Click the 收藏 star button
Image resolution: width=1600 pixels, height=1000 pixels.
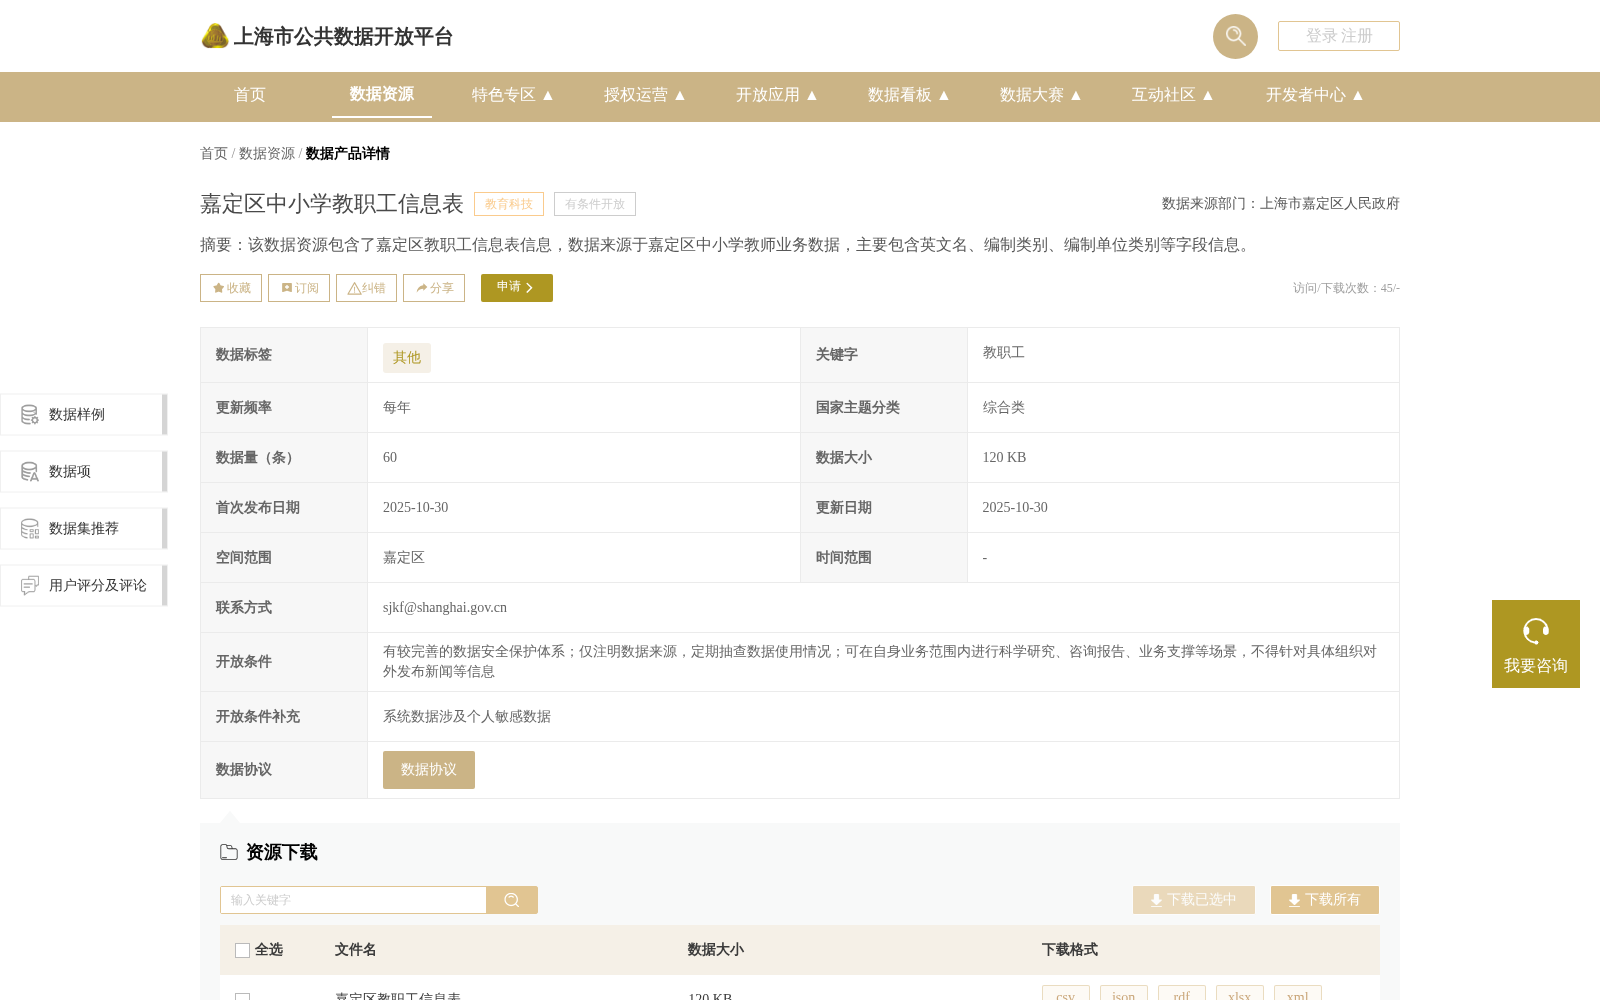click(x=231, y=288)
